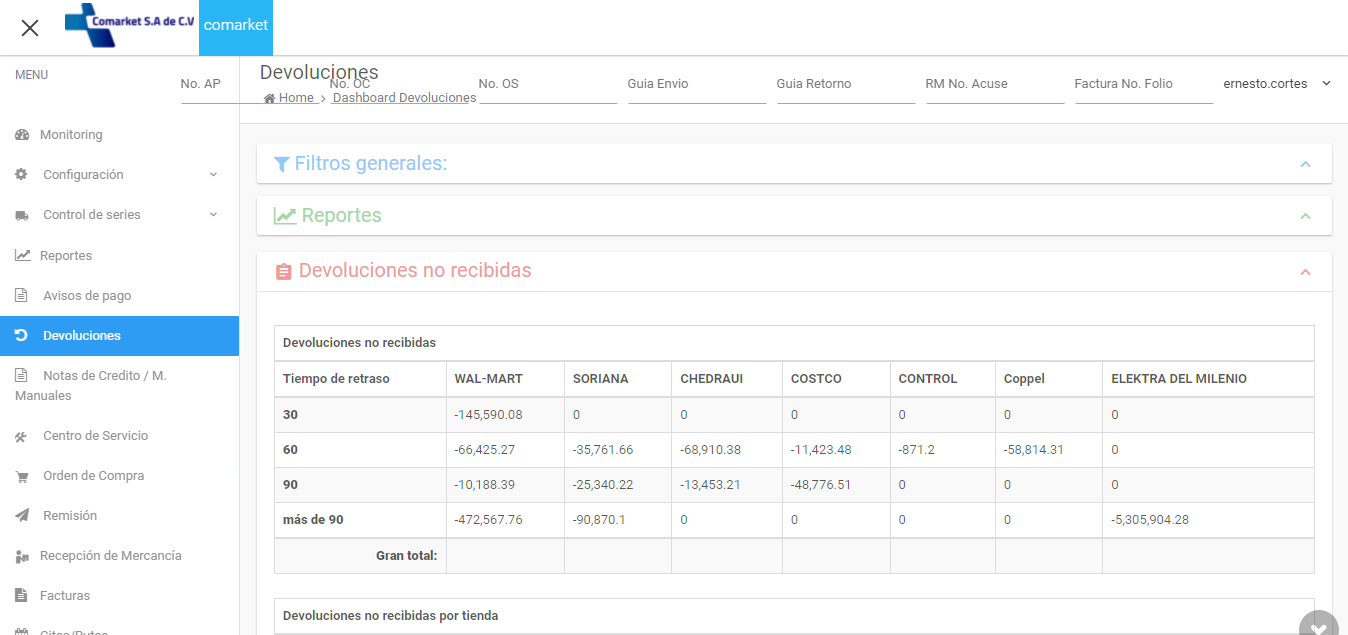Close the sidebar with the X icon
Viewport: 1348px width, 635px height.
click(x=30, y=28)
